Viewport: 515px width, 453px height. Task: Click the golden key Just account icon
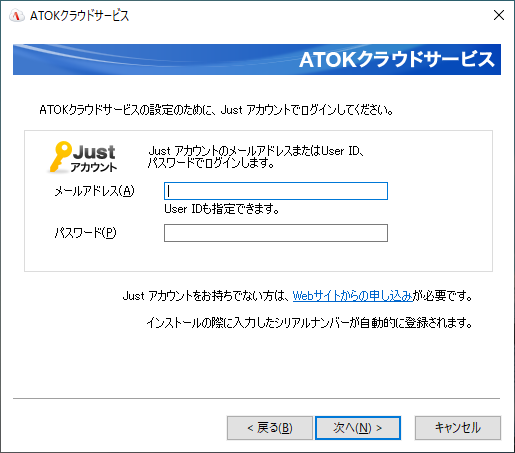click(x=60, y=157)
